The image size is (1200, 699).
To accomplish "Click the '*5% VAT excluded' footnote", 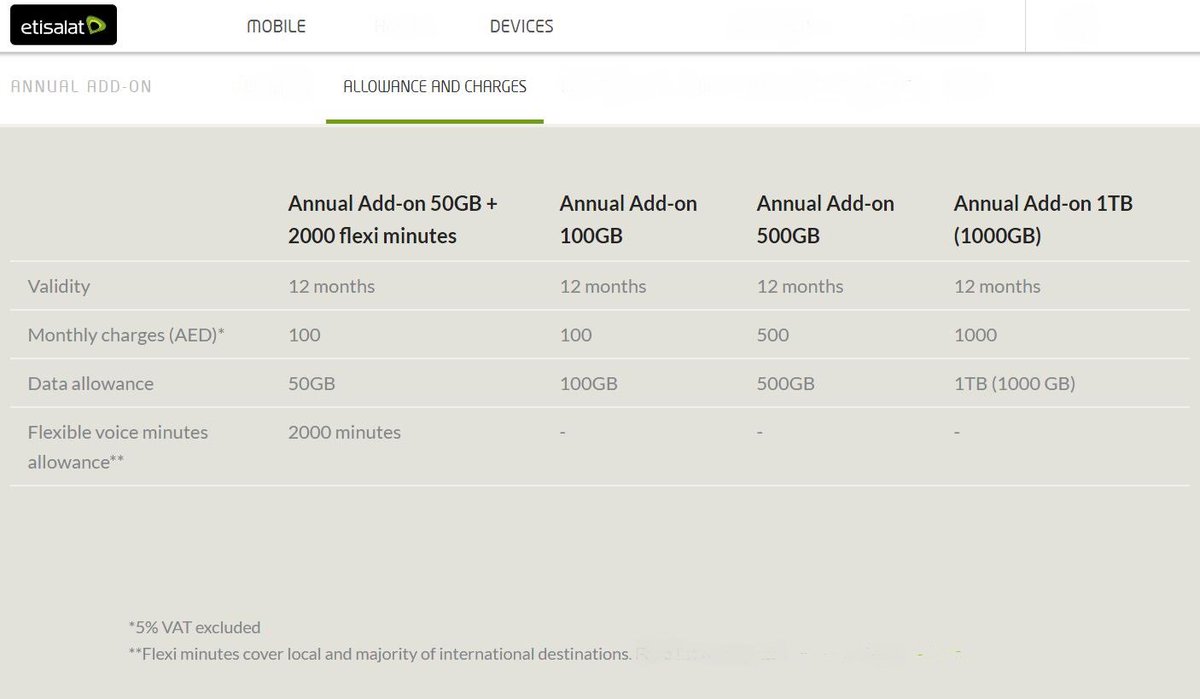I will click(194, 627).
